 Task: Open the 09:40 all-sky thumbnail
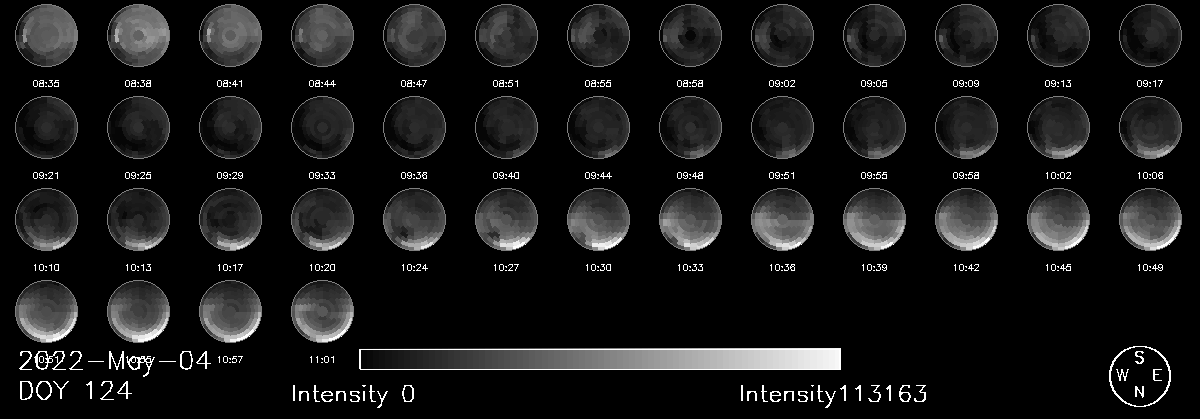(x=506, y=127)
